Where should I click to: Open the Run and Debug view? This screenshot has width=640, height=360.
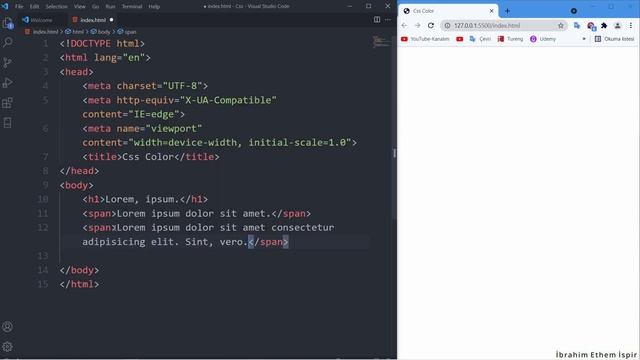coord(8,82)
